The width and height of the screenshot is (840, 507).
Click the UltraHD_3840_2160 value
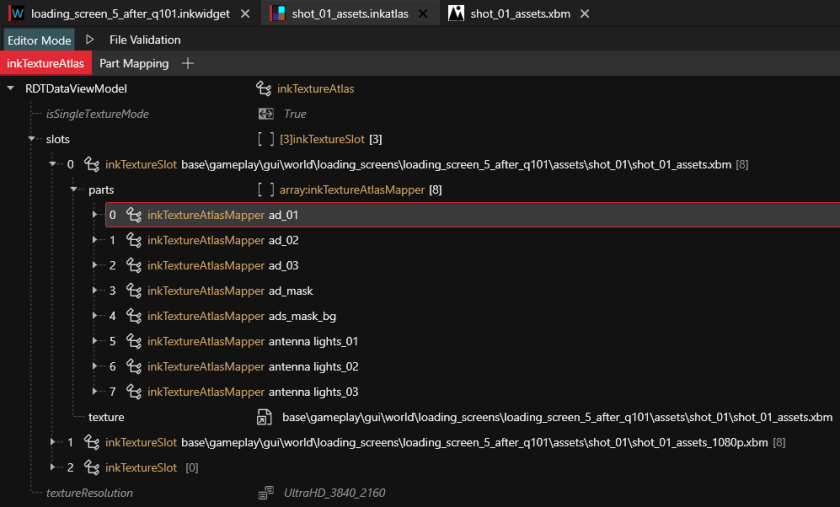[334, 493]
